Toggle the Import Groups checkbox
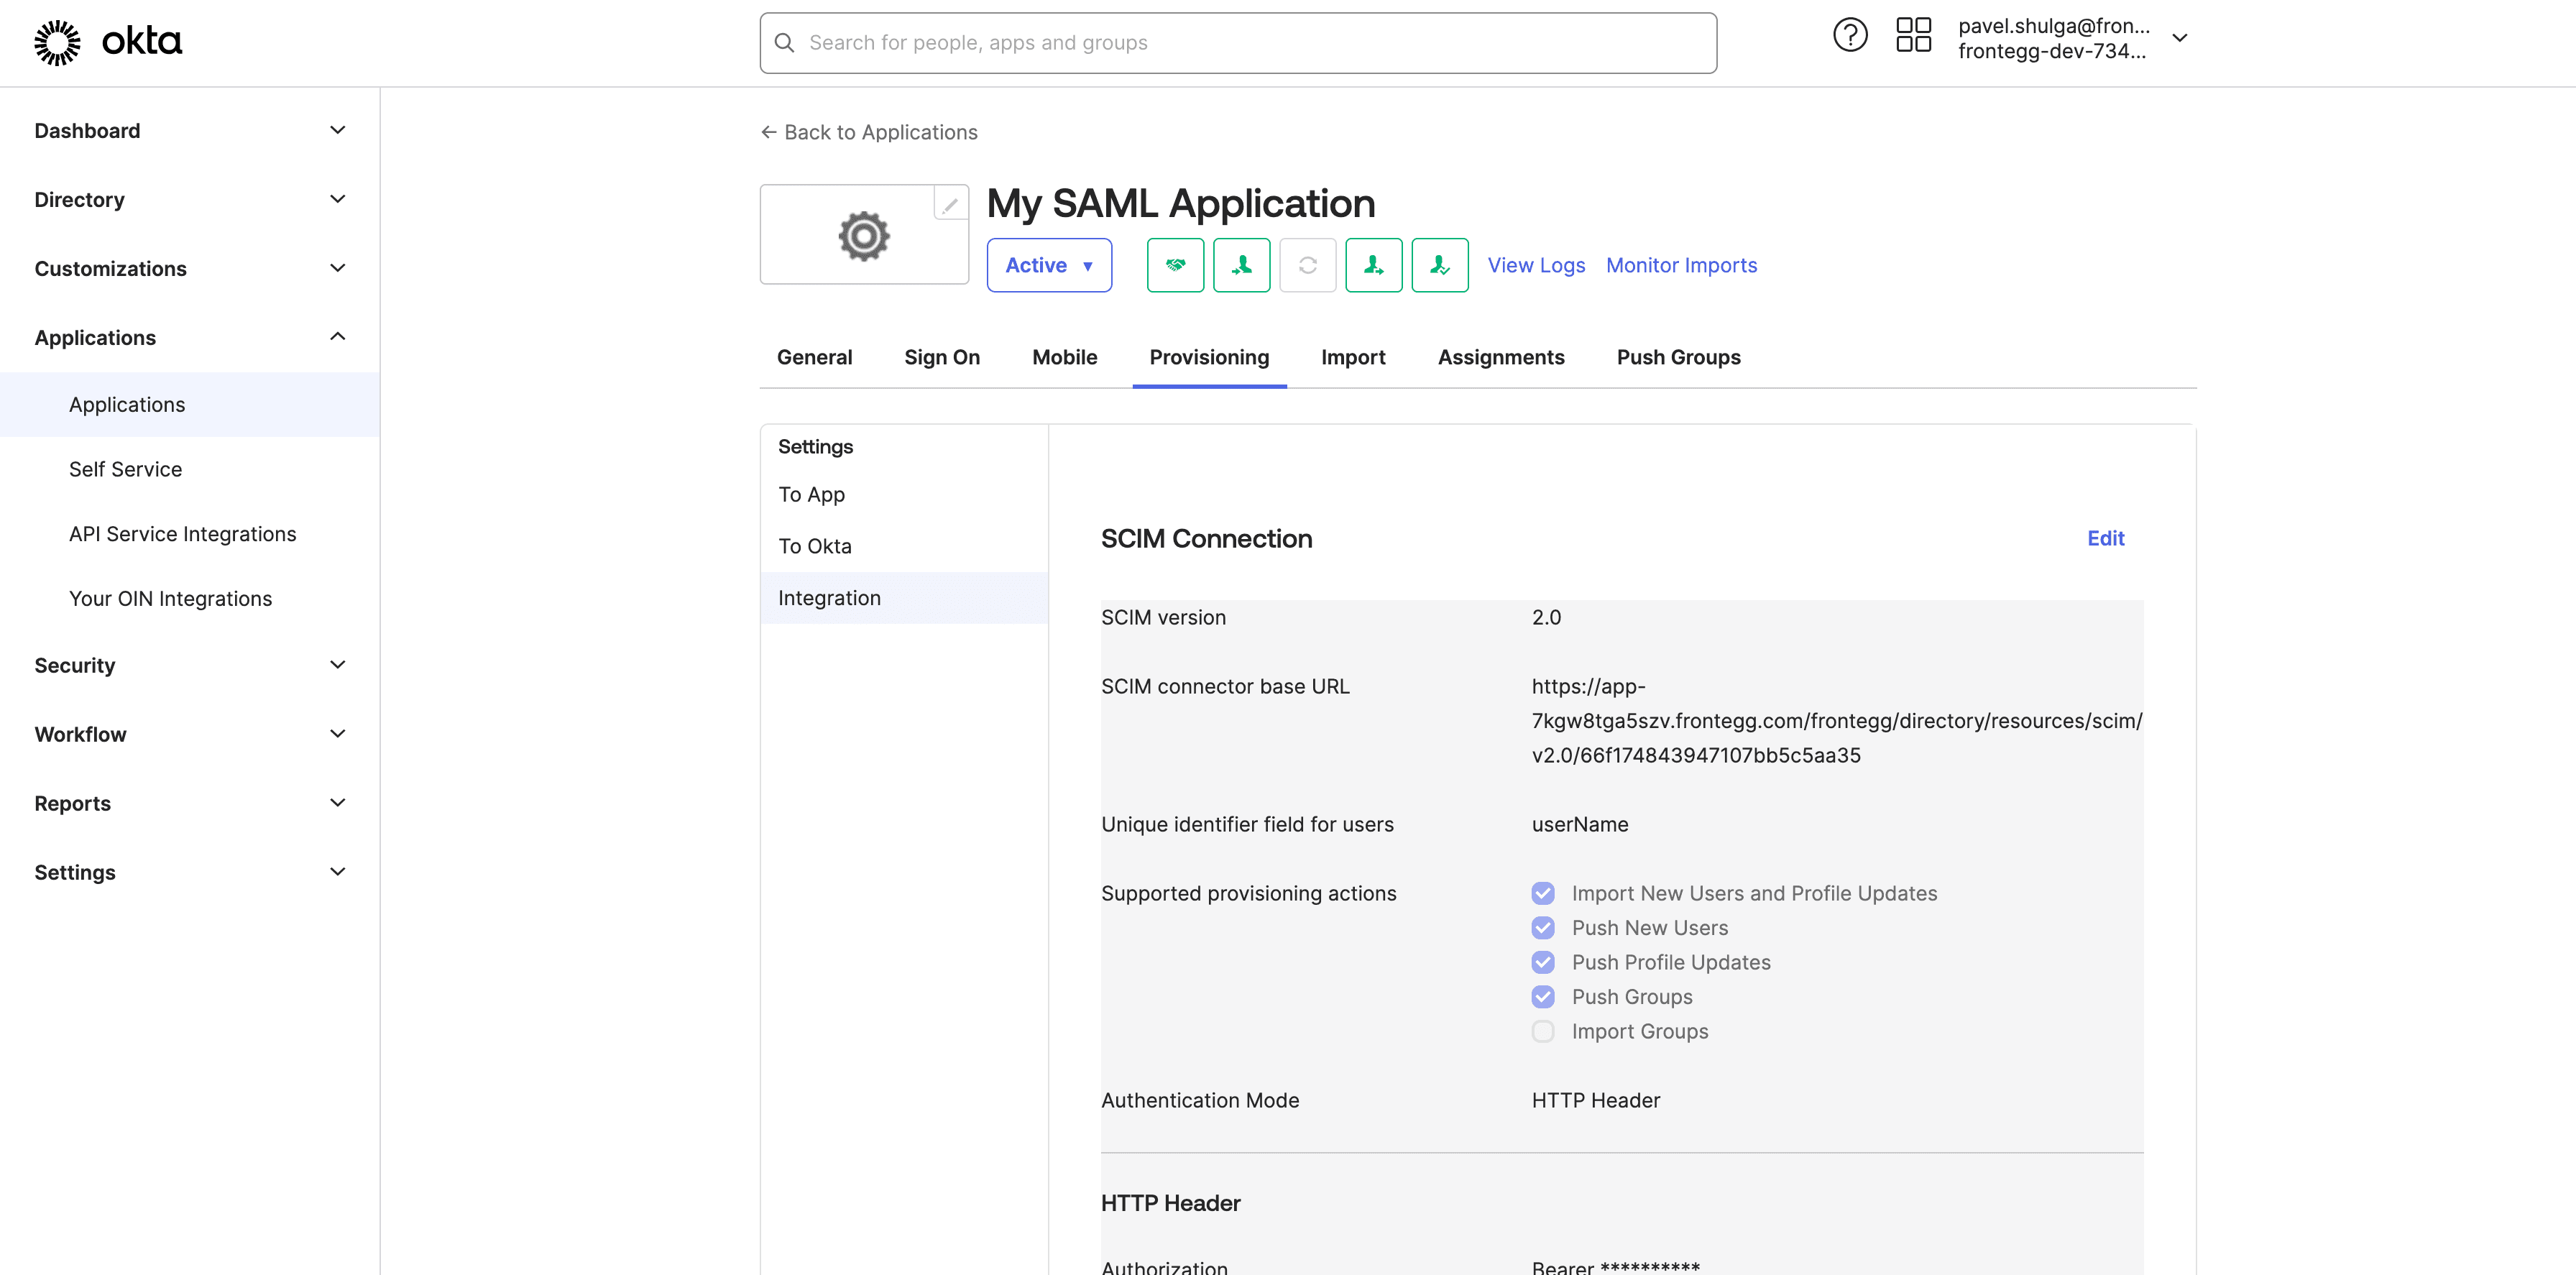This screenshot has width=2576, height=1275. (1542, 1031)
